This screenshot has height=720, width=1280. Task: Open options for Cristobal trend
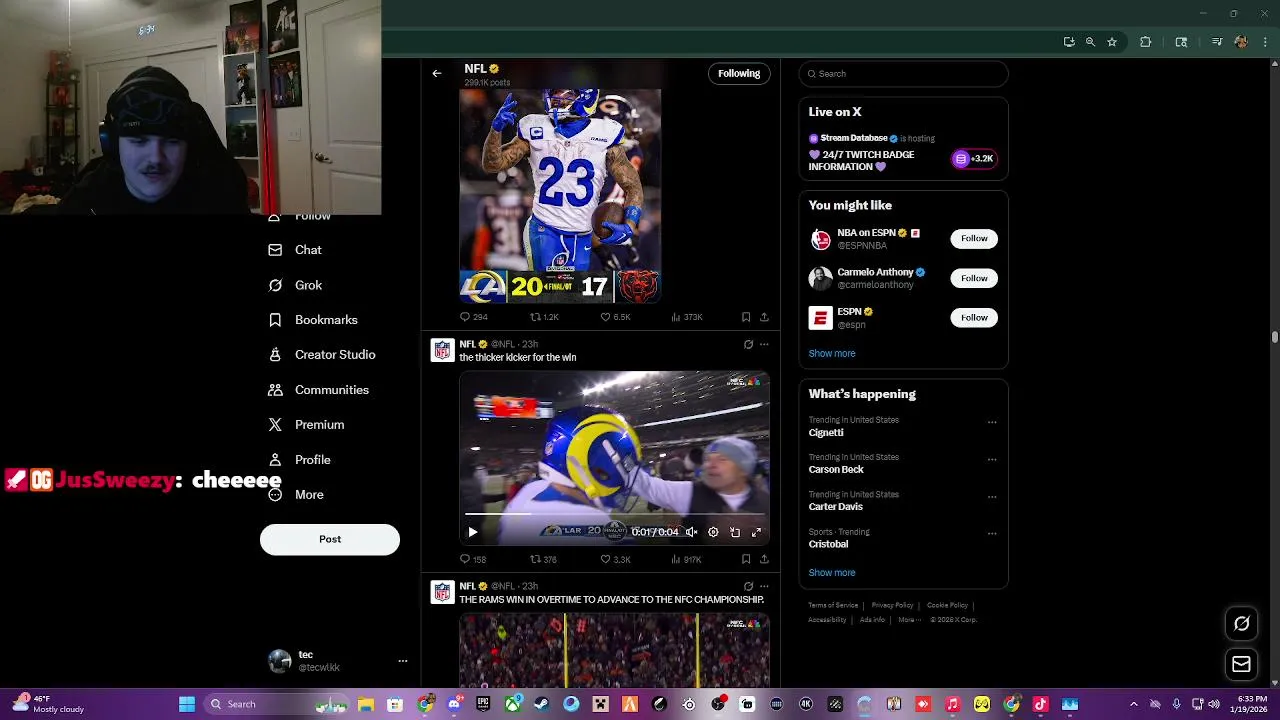coord(992,533)
